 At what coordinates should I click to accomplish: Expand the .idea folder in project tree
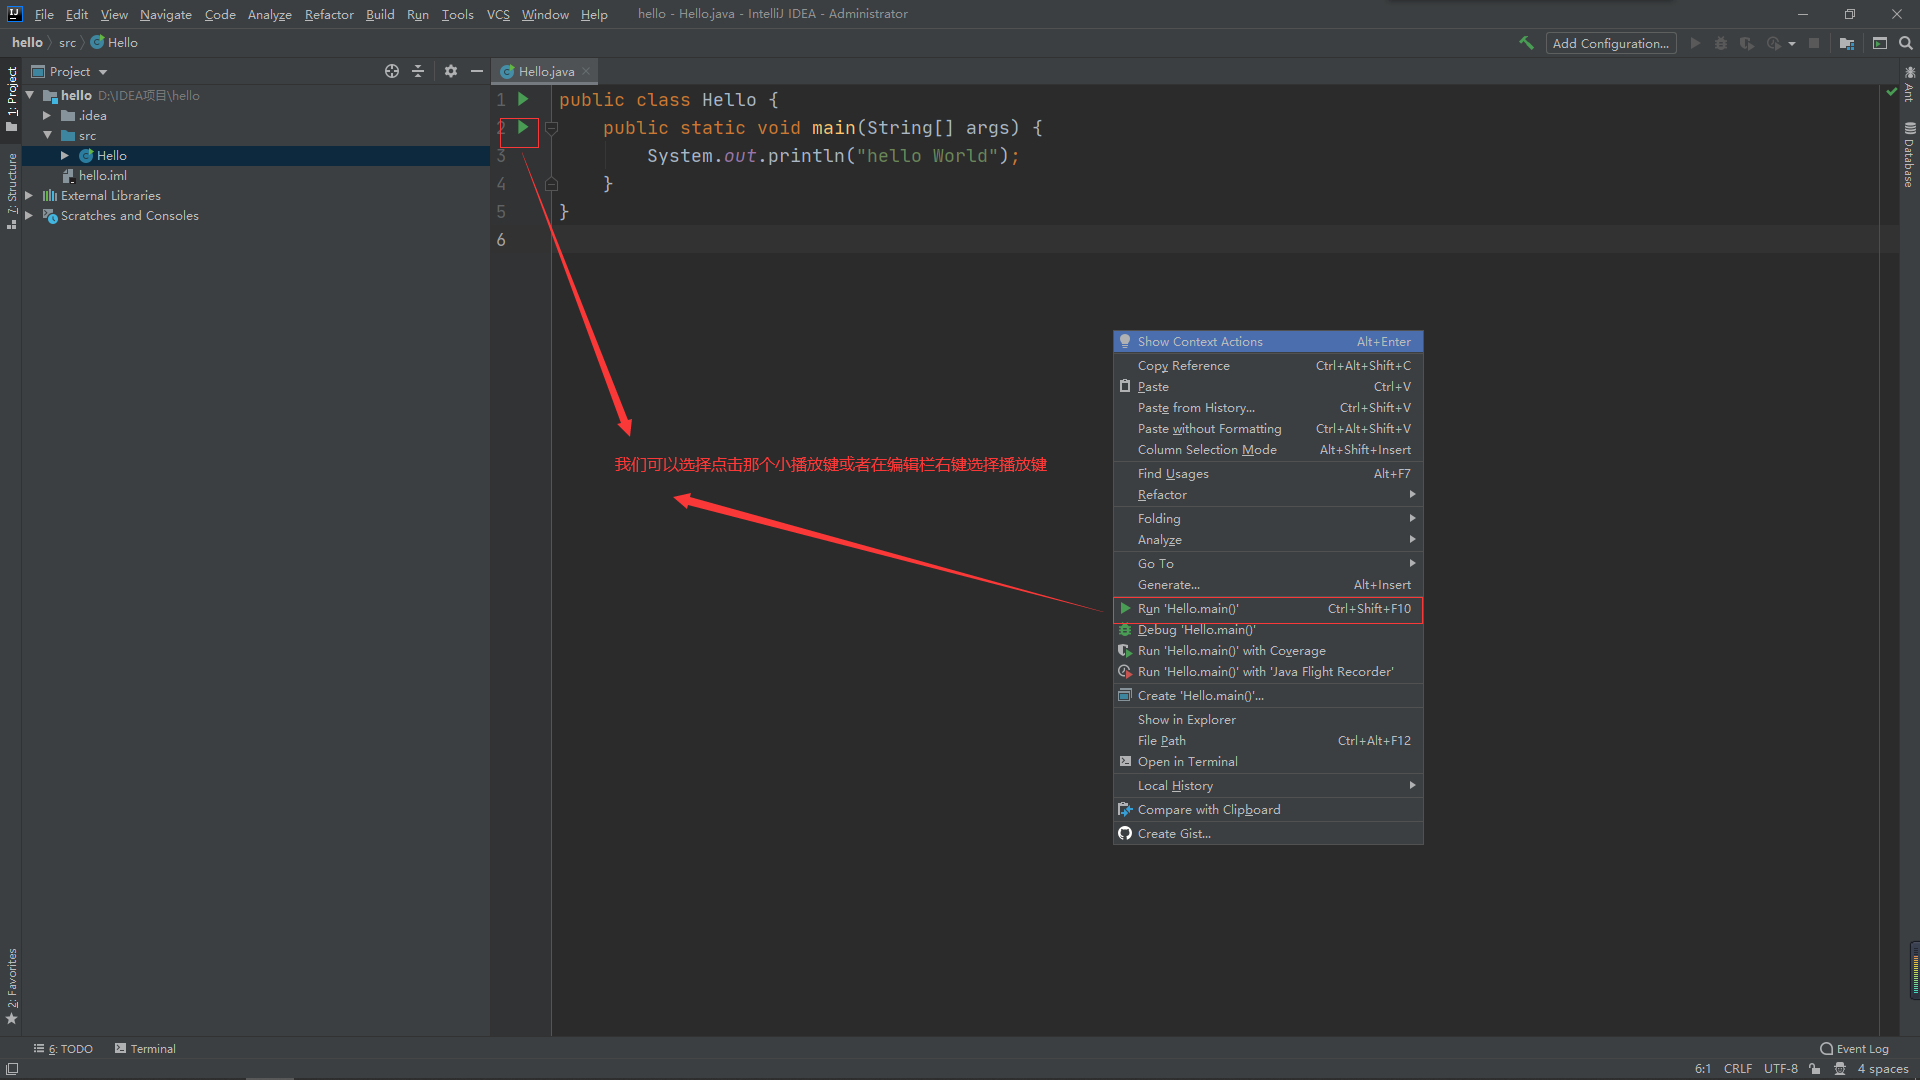[x=46, y=116]
